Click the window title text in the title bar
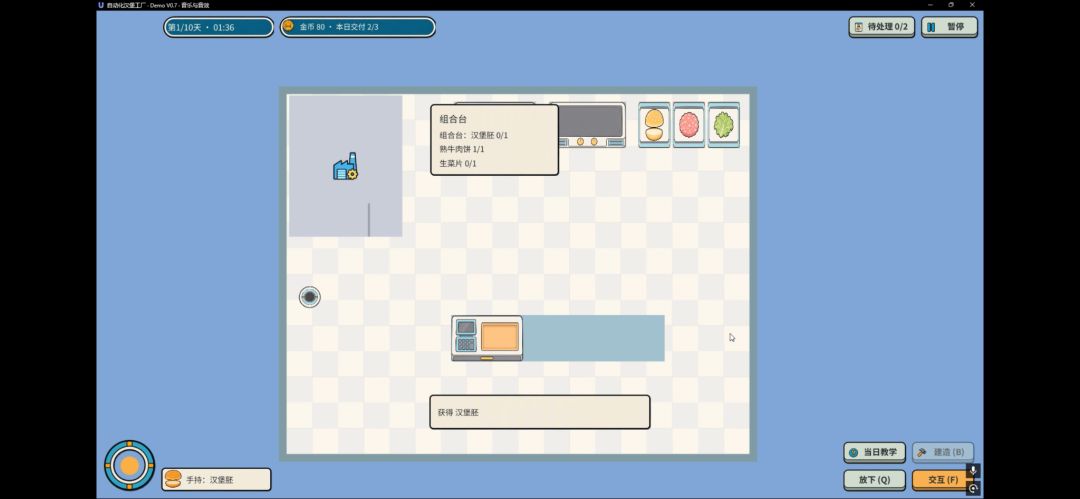The image size is (1080, 499). [x=158, y=5]
